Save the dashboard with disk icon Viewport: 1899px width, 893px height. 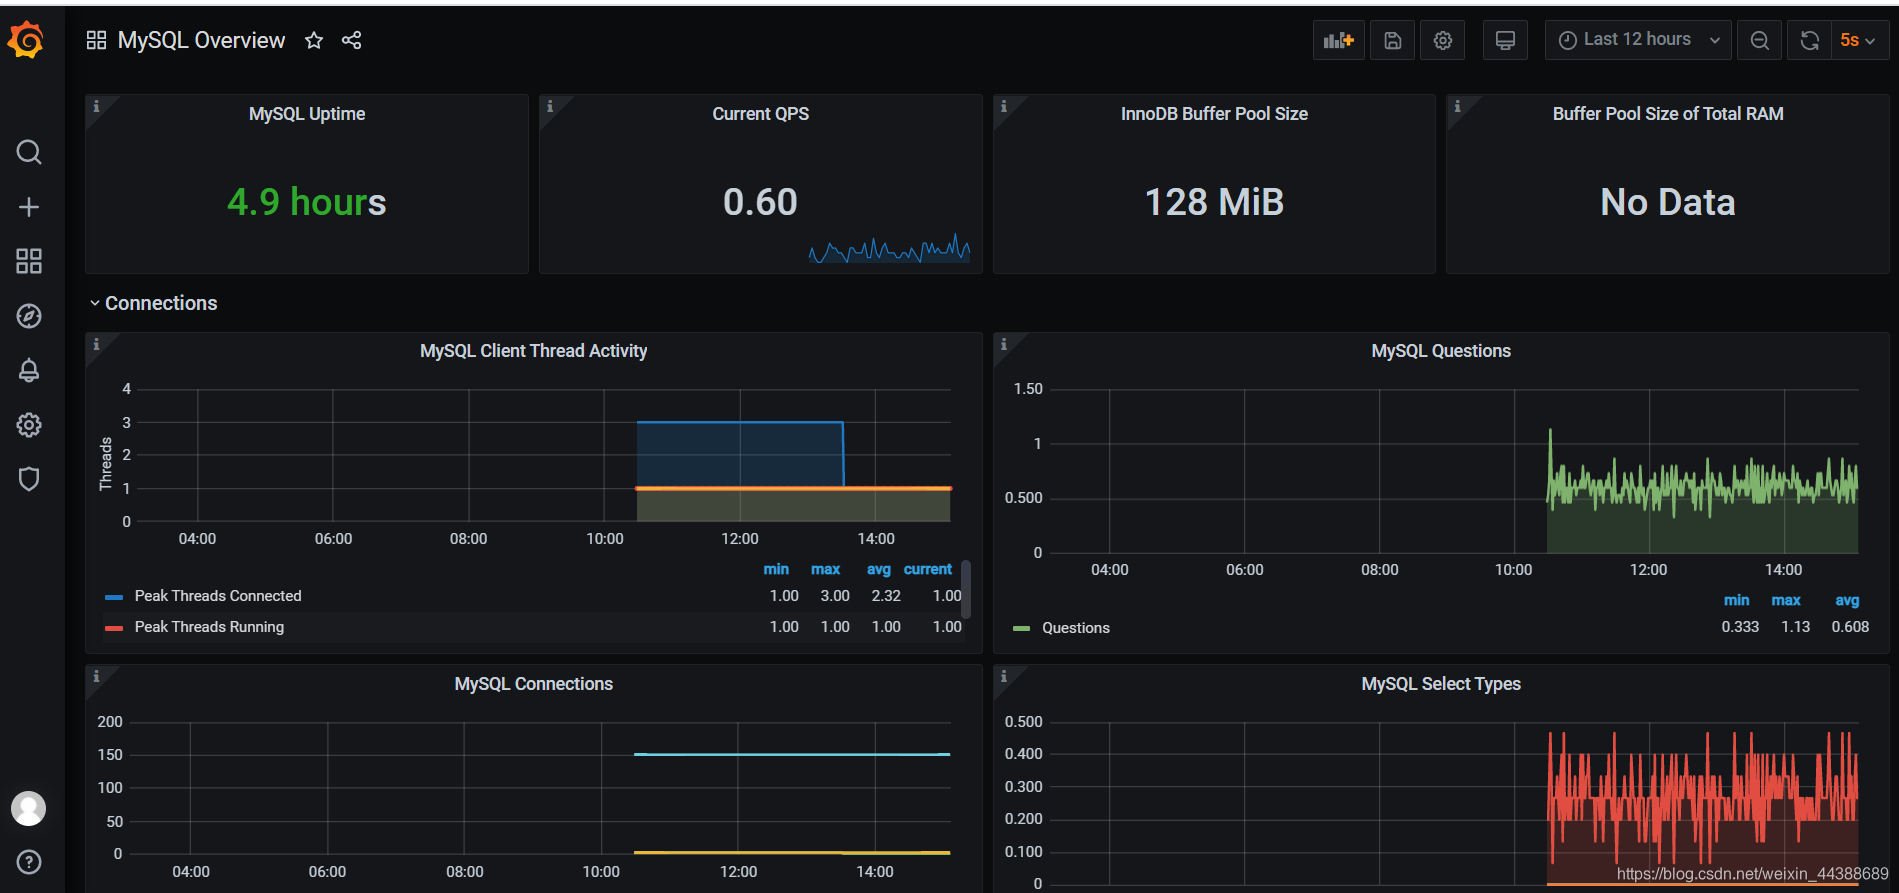[1392, 40]
